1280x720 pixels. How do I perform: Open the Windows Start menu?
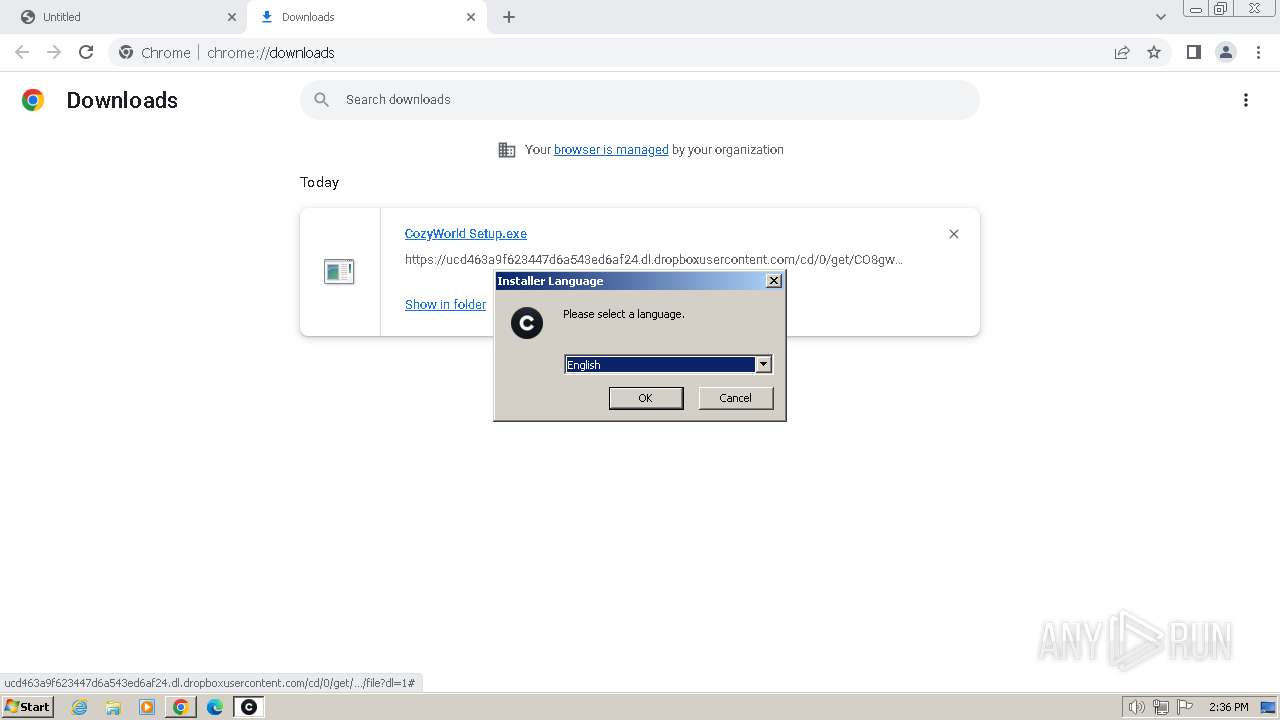(x=28, y=707)
